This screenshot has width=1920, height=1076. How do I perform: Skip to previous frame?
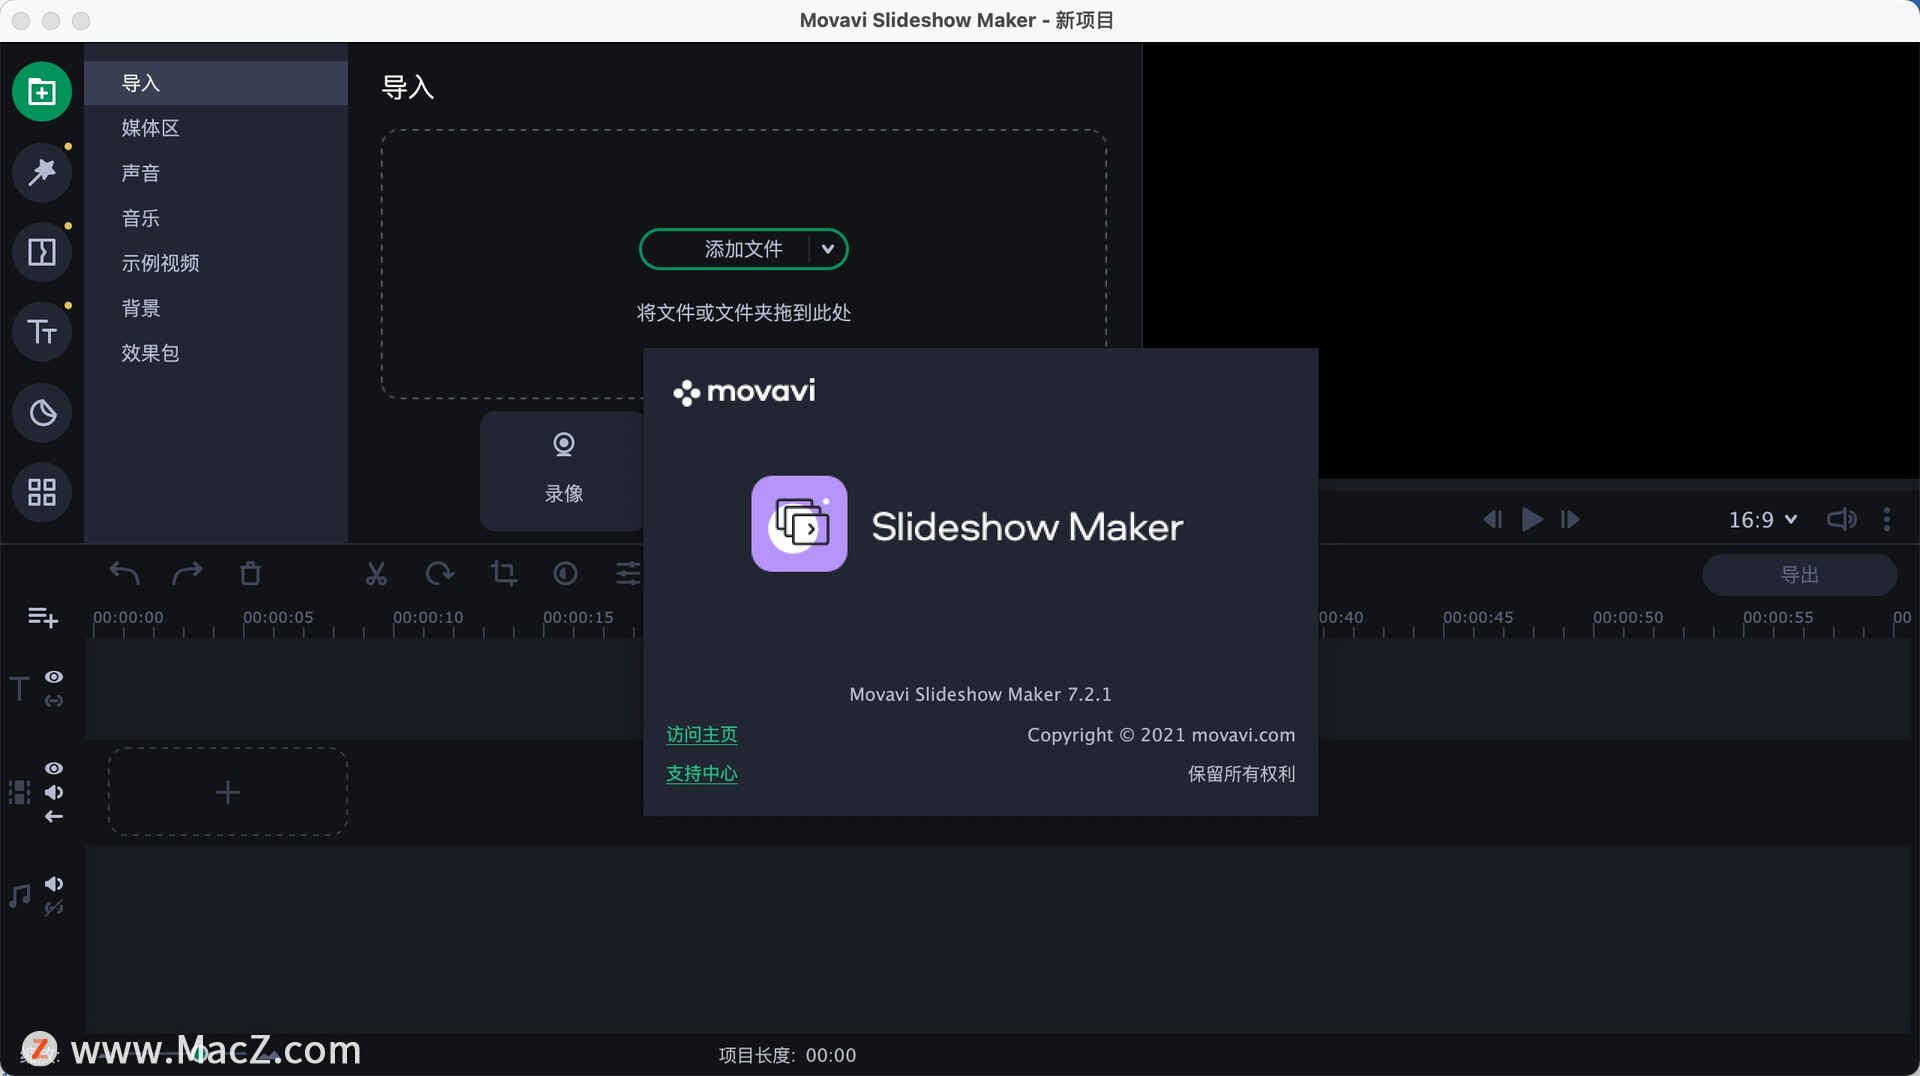[x=1492, y=519]
